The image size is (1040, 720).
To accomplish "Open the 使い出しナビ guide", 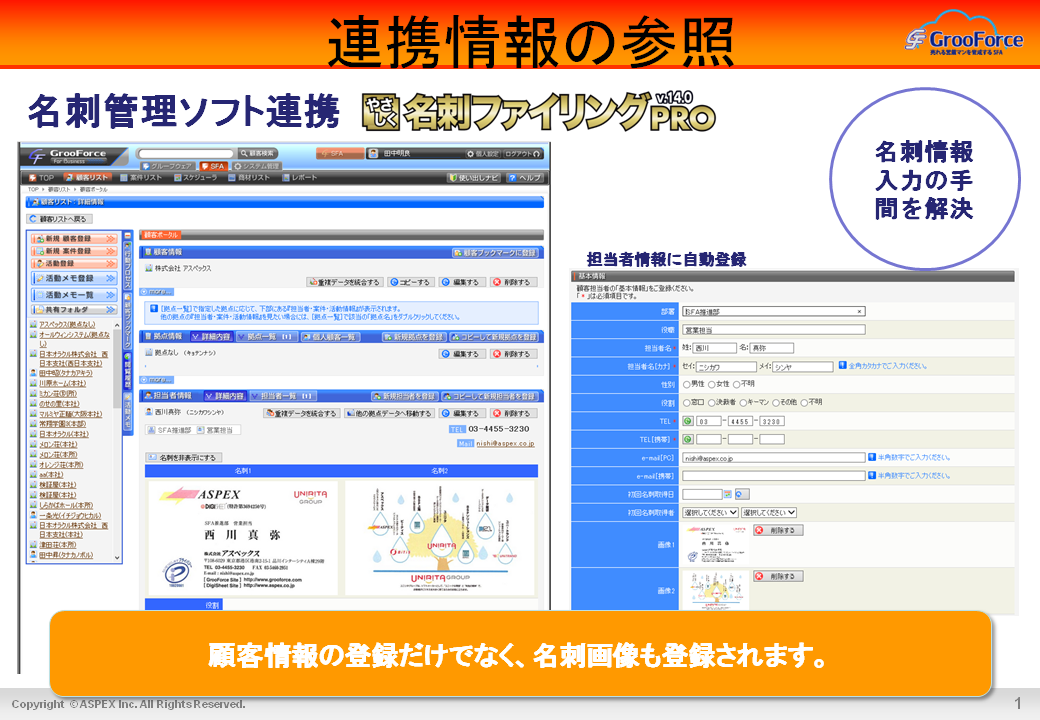I will 474,178.
